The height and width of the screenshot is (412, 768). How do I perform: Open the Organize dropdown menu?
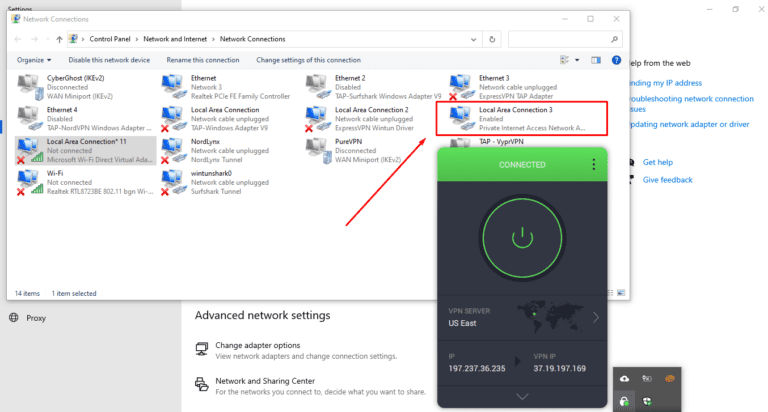(x=34, y=60)
